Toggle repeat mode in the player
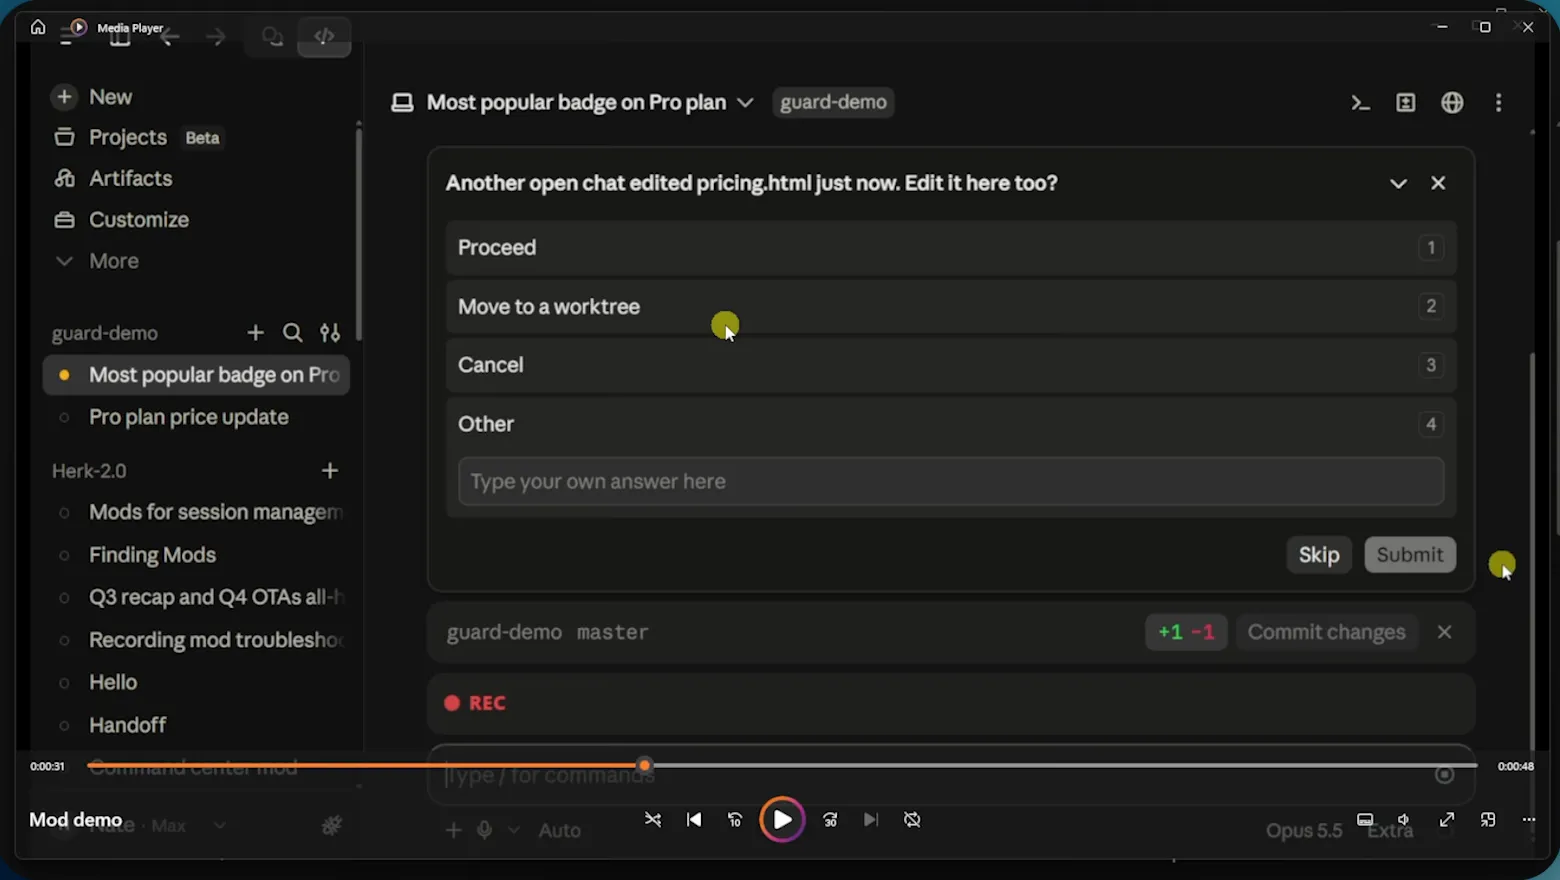This screenshot has height=880, width=1560. coord(912,820)
